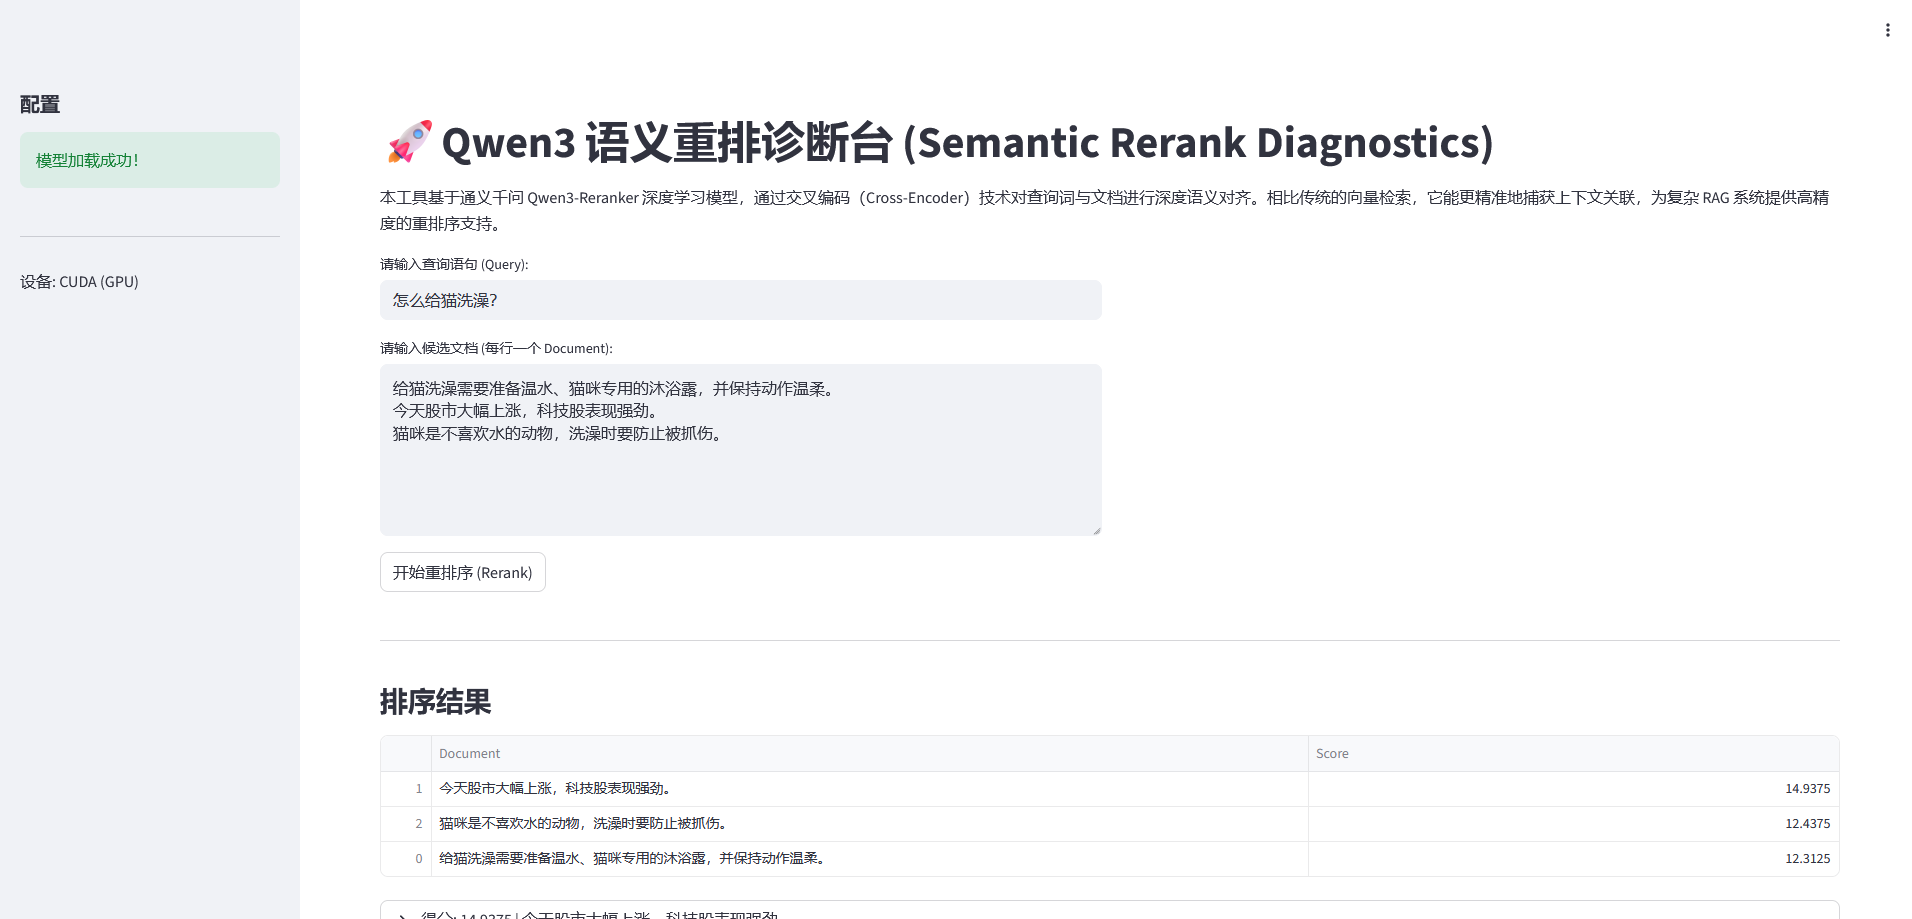The height and width of the screenshot is (919, 1912).
Task: Click the score value 12.4375
Action: (x=1573, y=824)
